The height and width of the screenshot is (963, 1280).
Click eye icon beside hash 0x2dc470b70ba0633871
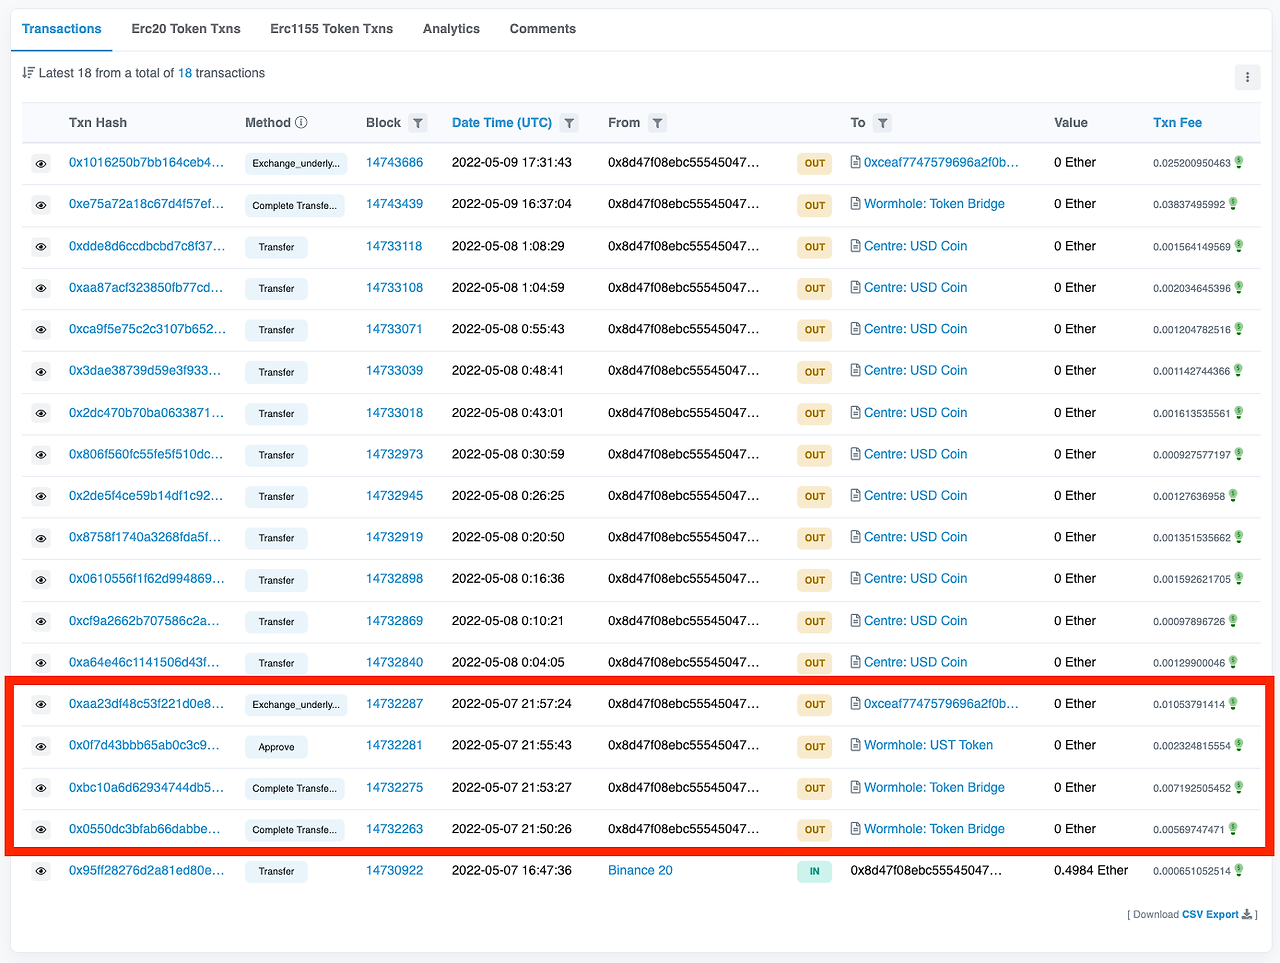41,413
